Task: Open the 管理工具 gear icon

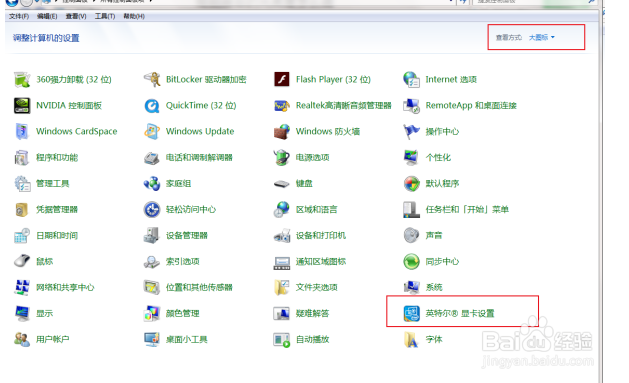Action: [22, 184]
